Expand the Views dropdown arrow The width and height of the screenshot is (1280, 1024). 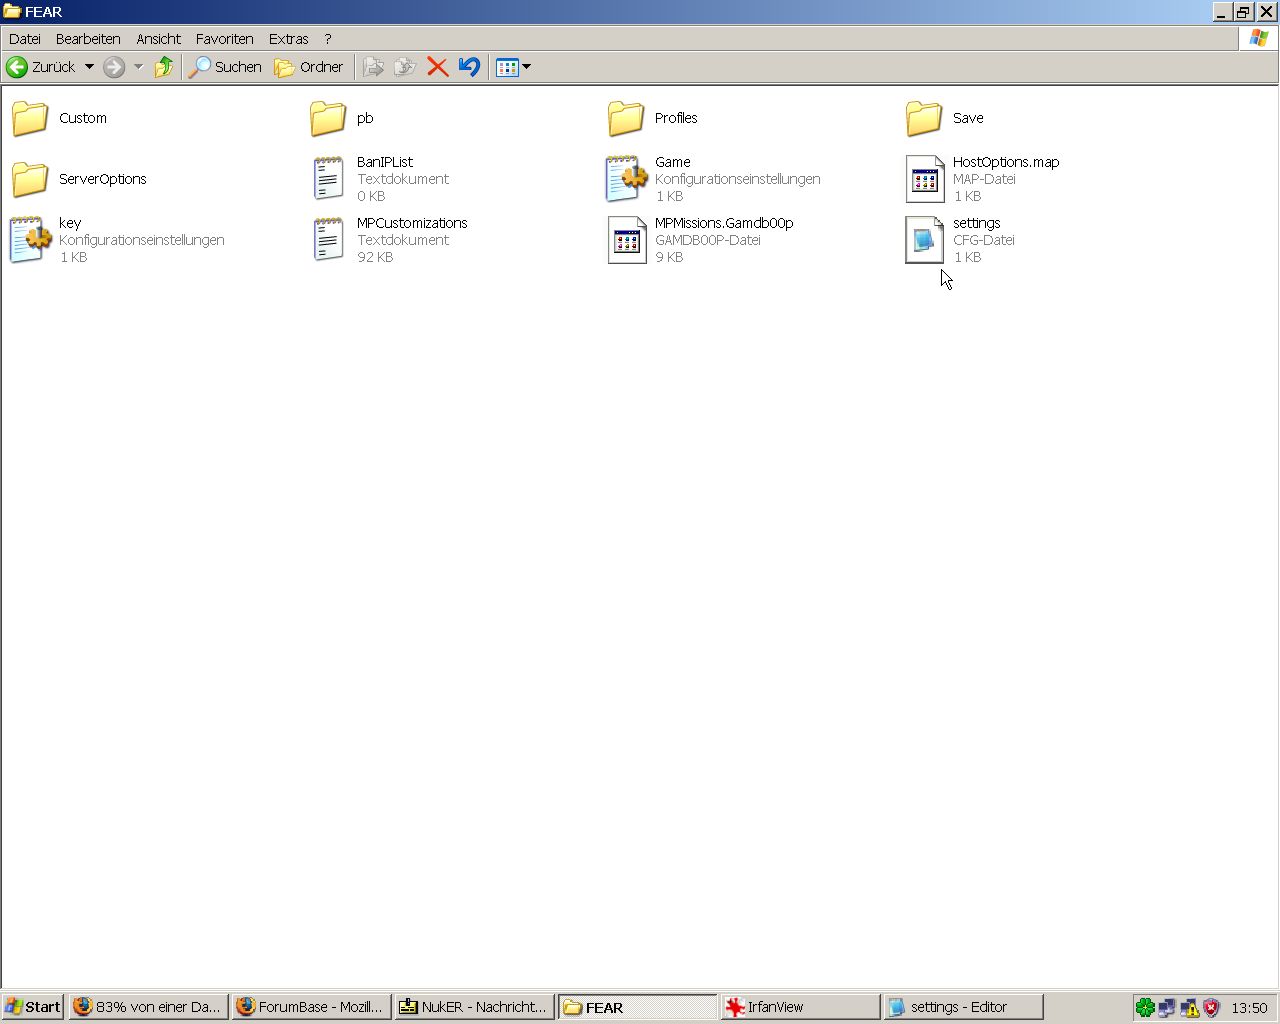click(x=527, y=67)
